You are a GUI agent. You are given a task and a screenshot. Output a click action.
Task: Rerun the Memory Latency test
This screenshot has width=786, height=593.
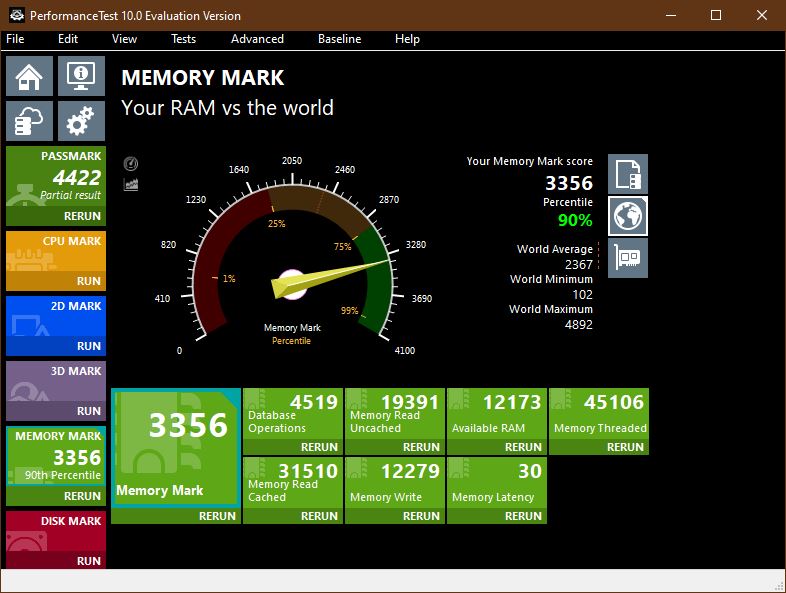click(497, 516)
